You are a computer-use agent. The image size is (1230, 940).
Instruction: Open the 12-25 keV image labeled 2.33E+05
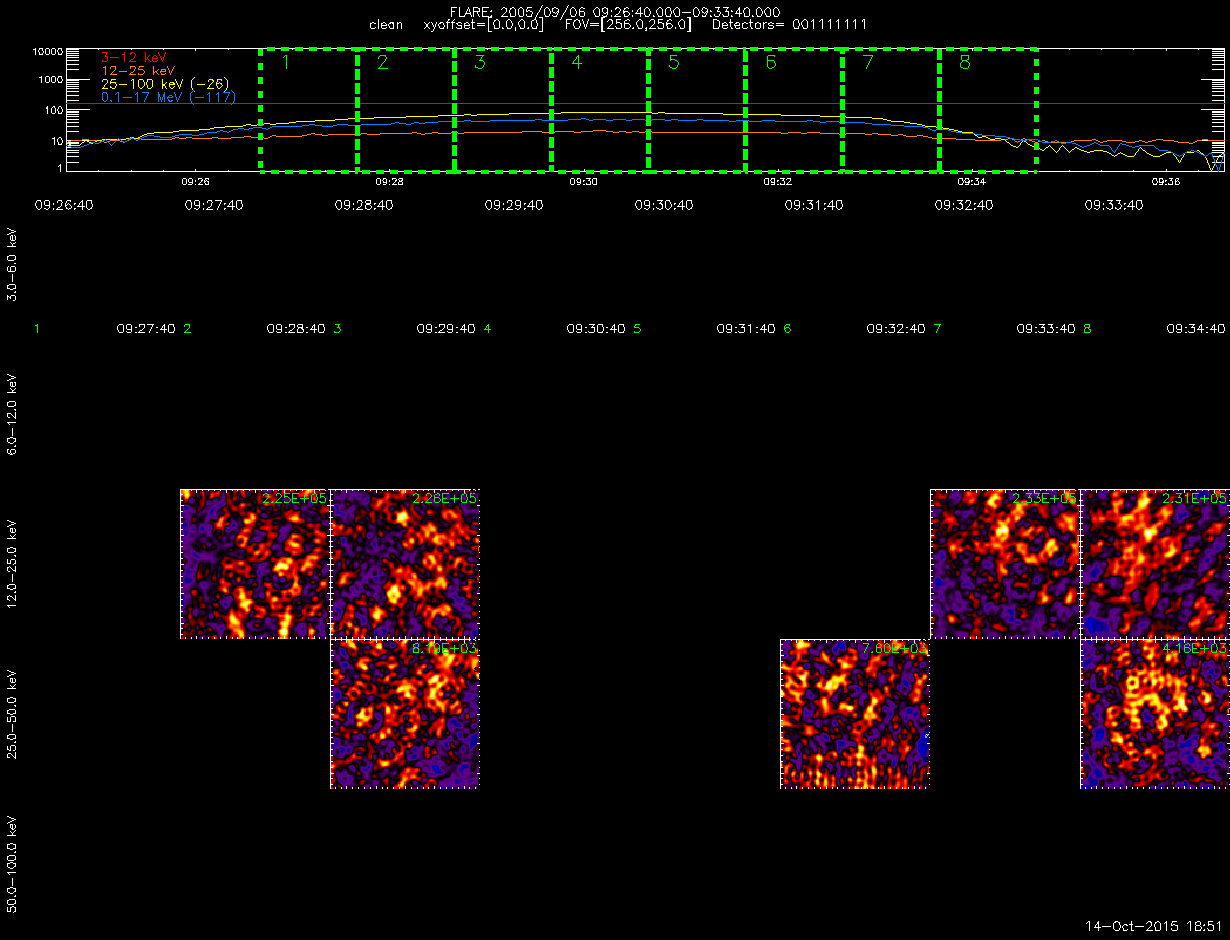(1005, 564)
